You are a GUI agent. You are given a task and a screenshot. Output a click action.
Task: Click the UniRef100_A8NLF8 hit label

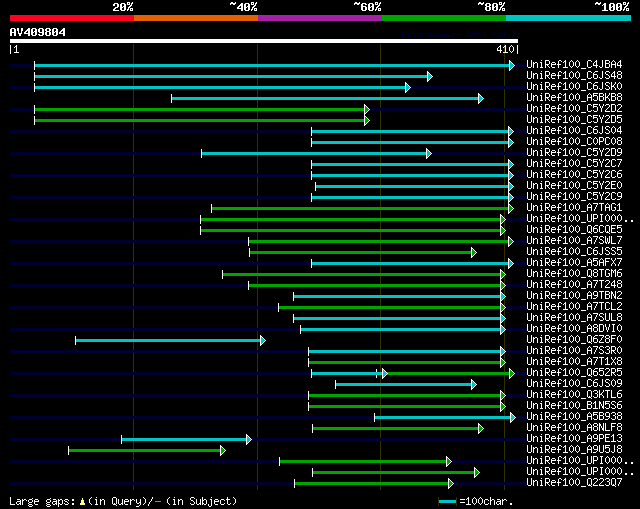(x=574, y=427)
